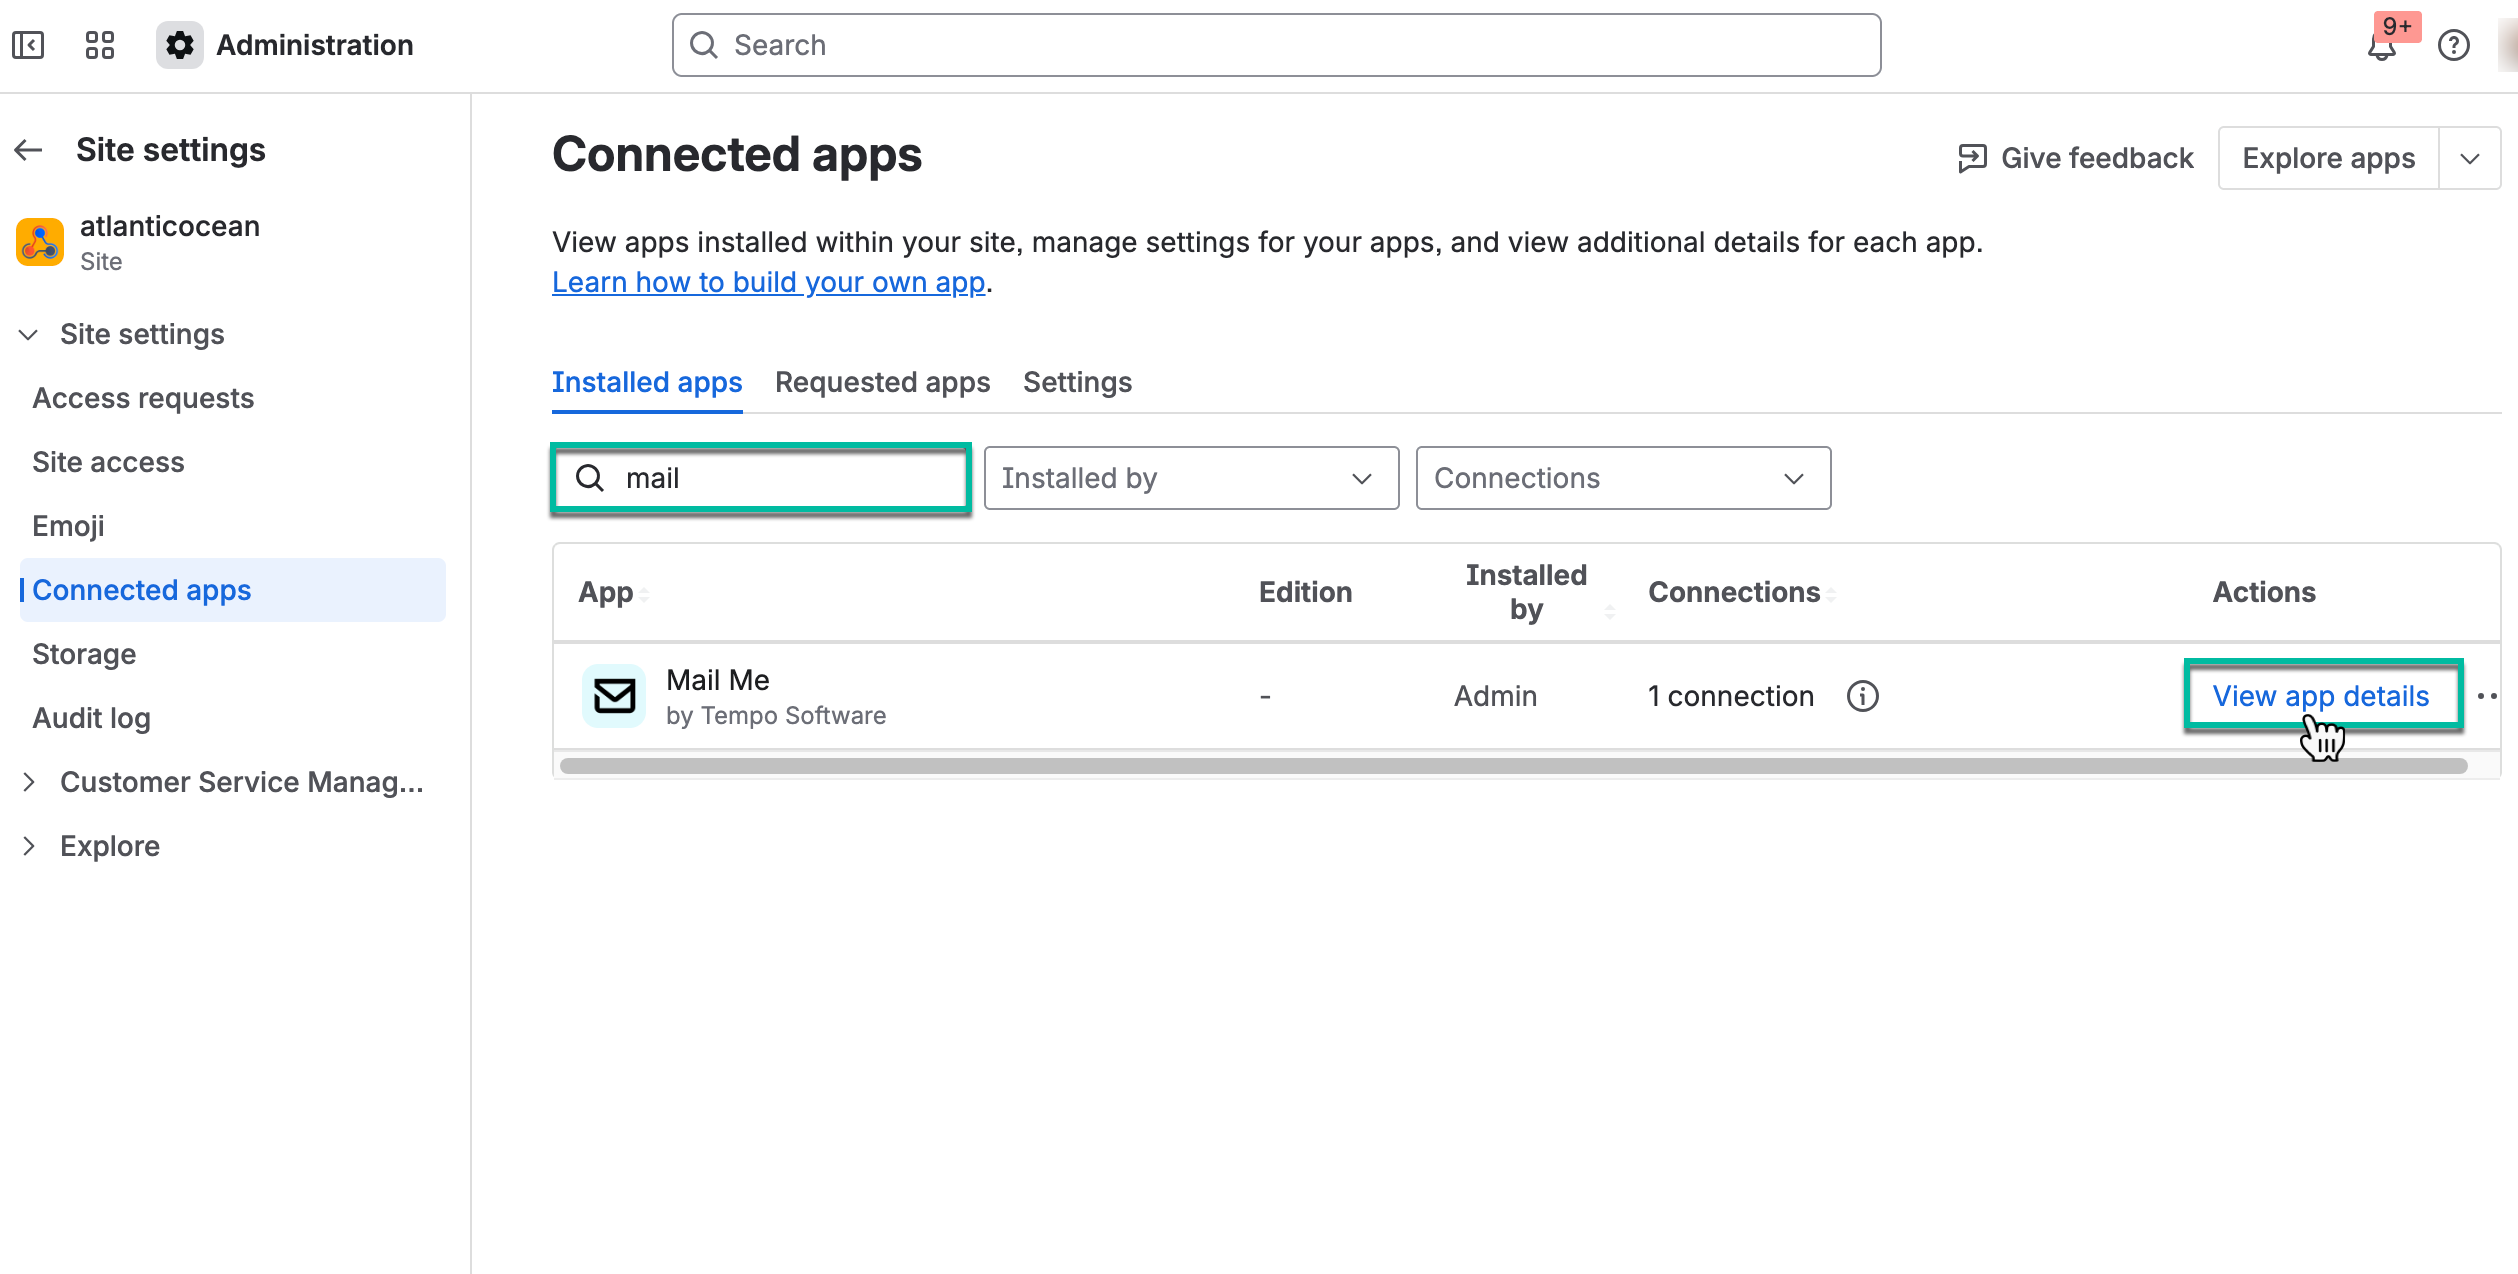Open the app switcher grid icon
The image size is (2518, 1274).
100,45
